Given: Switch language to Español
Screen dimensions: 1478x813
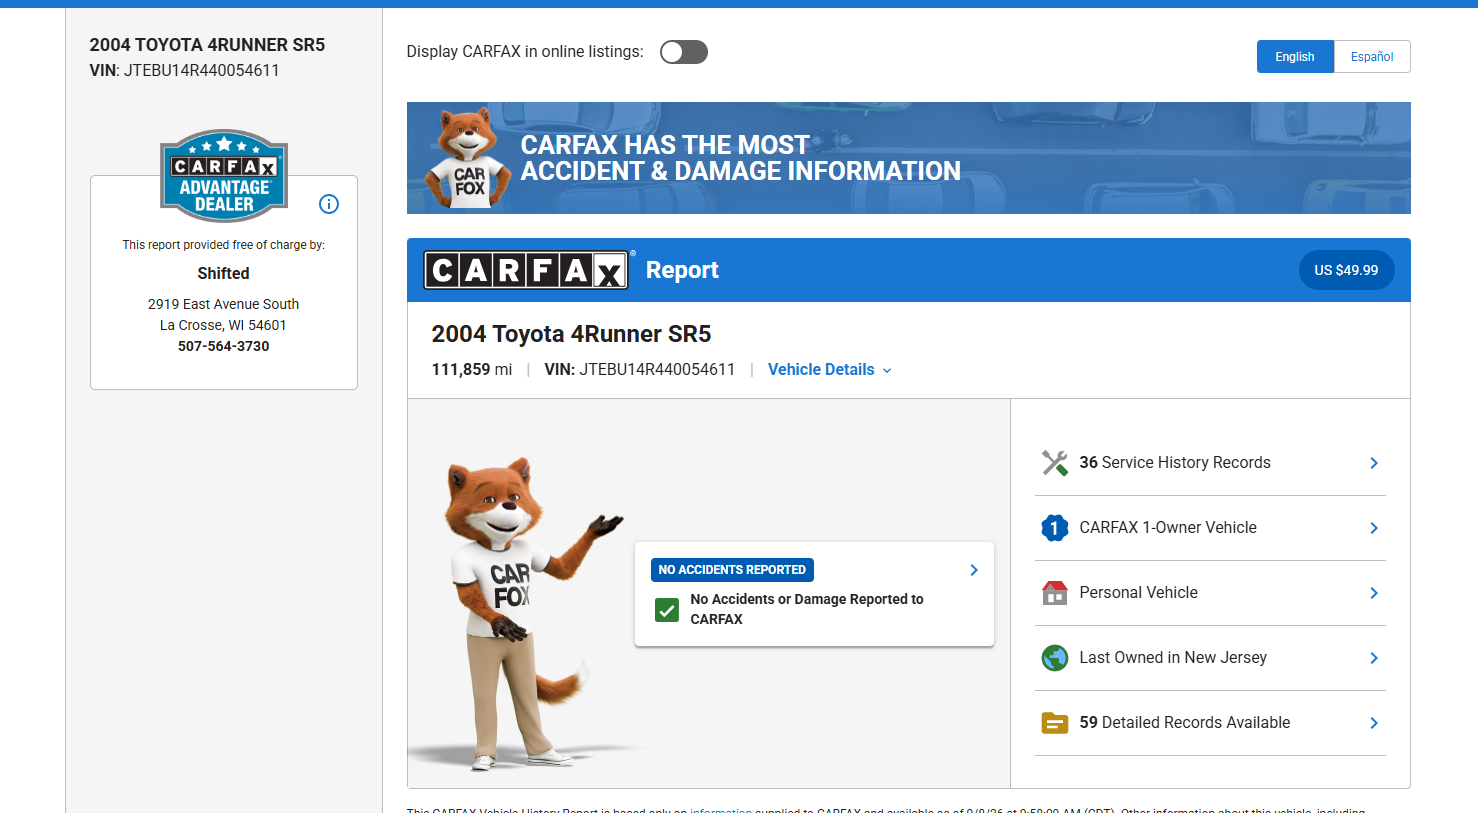Looking at the screenshot, I should (x=1372, y=57).
